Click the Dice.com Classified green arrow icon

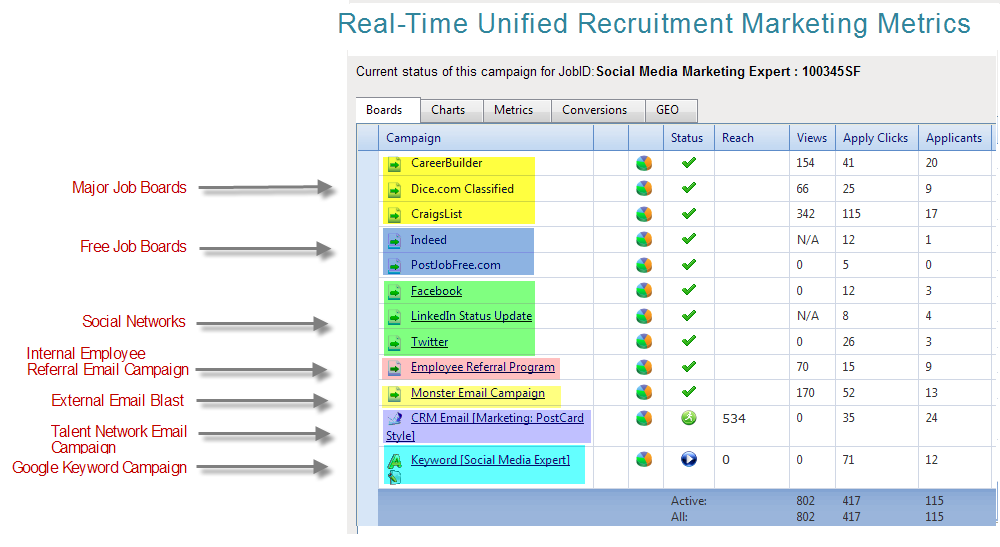(x=395, y=190)
